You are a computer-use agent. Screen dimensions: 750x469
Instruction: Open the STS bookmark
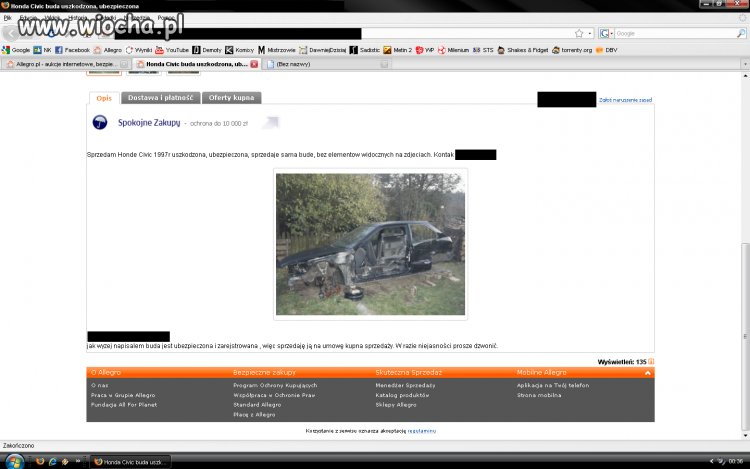[x=483, y=50]
